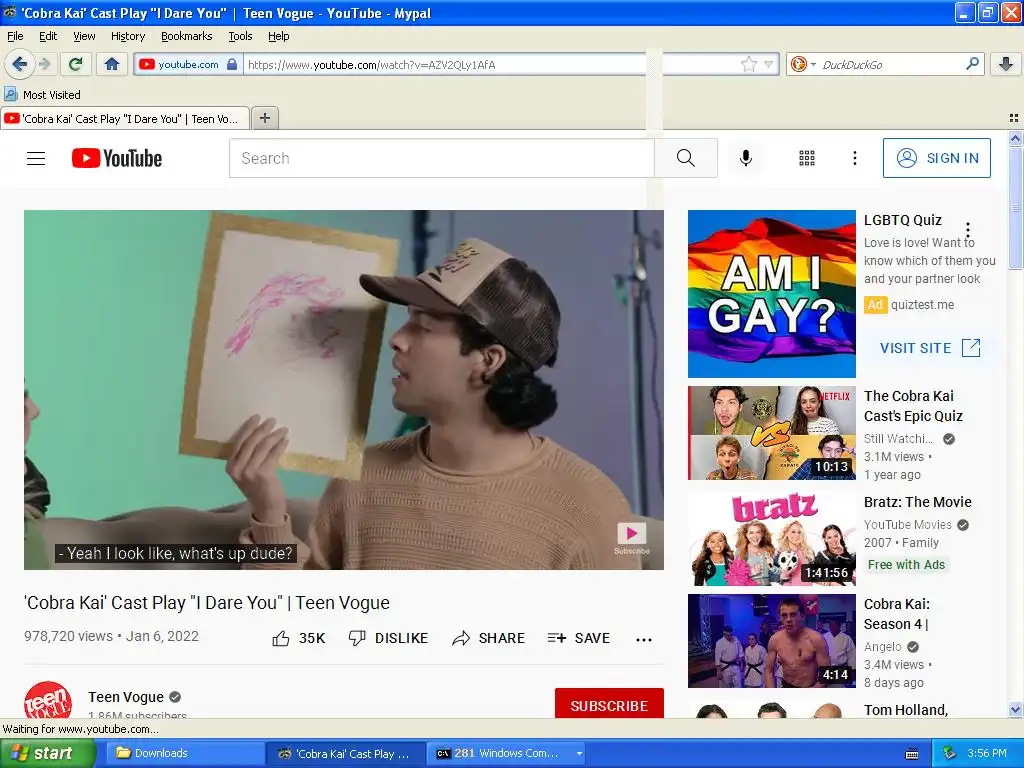Click the YouTube search magnifier button

coord(686,158)
